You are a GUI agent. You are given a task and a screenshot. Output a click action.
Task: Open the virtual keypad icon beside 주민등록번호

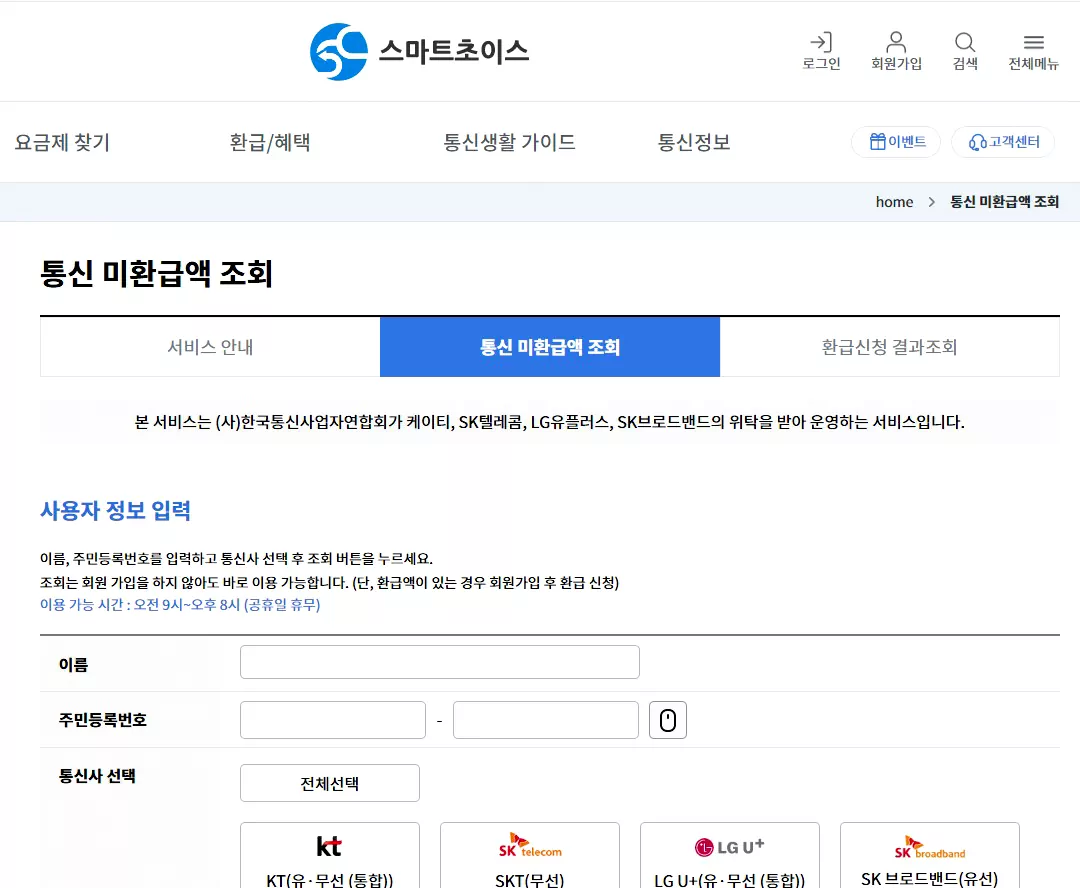(668, 719)
